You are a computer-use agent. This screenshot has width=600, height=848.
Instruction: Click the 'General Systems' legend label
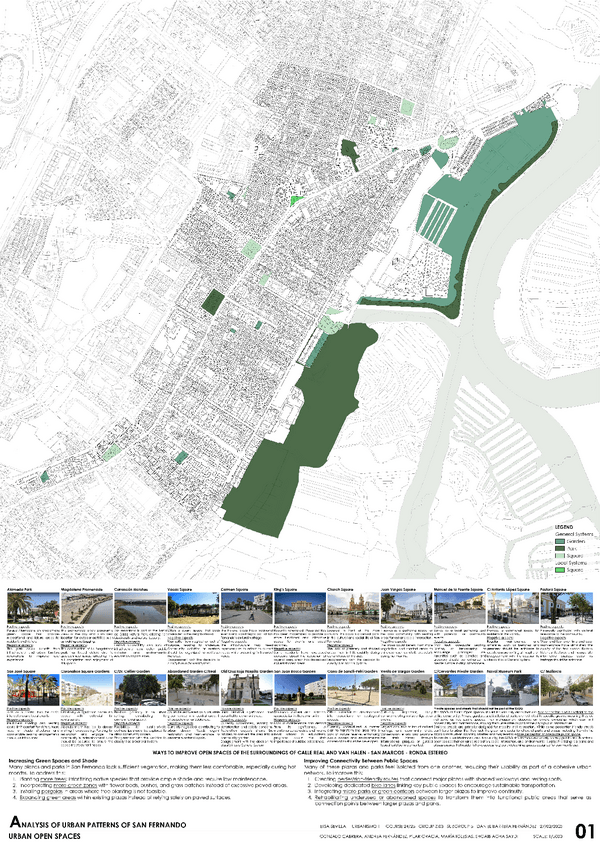pos(574,534)
